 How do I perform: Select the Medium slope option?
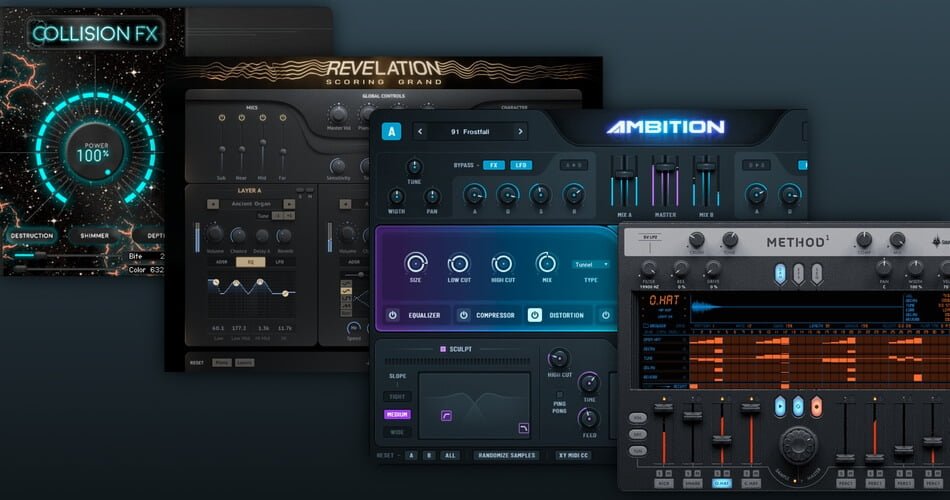coord(397,414)
